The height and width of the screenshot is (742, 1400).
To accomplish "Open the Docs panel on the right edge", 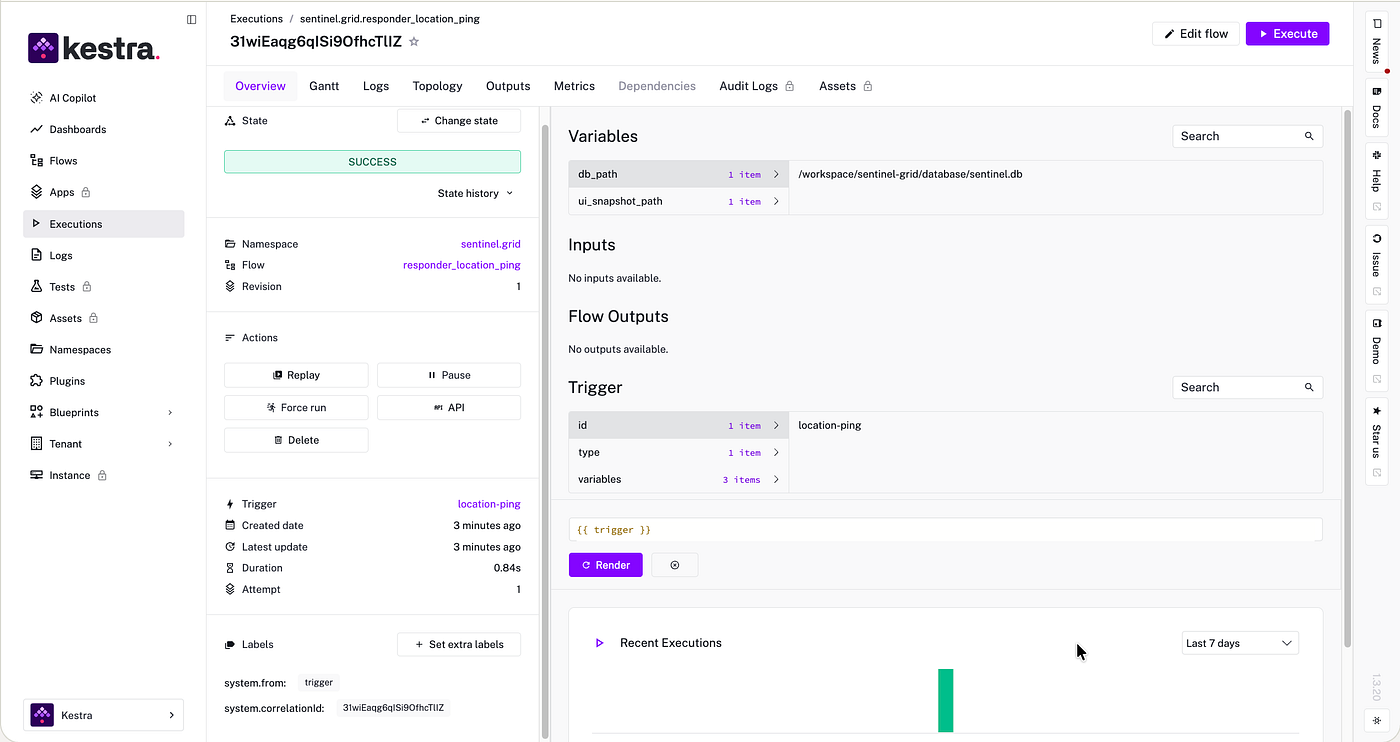I will [x=1376, y=108].
